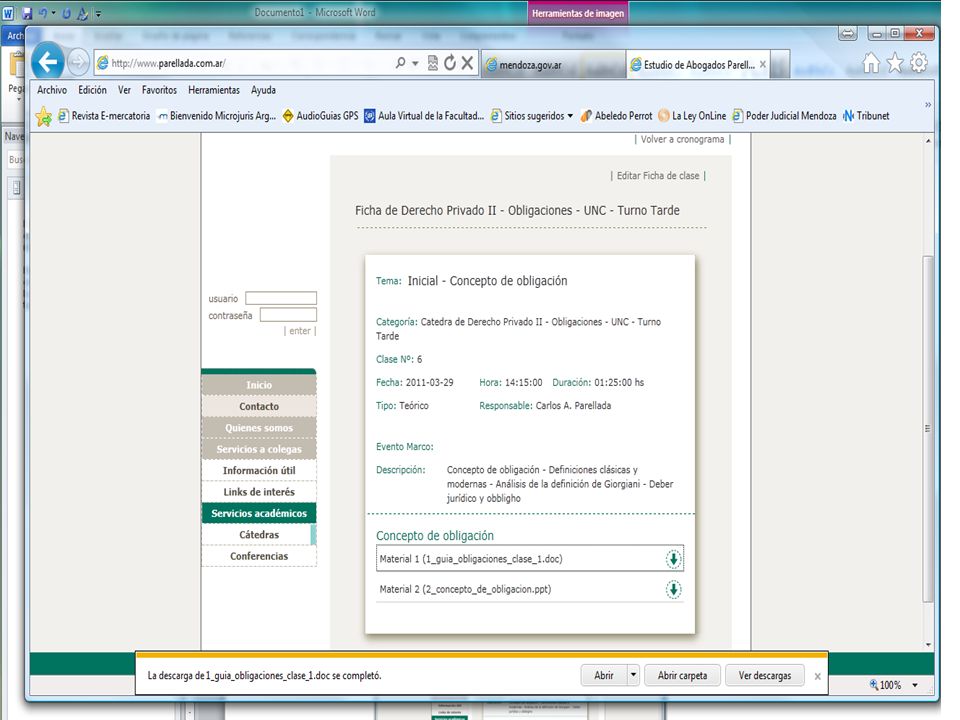
Task: Open Conferencias in the side menu
Action: point(259,556)
